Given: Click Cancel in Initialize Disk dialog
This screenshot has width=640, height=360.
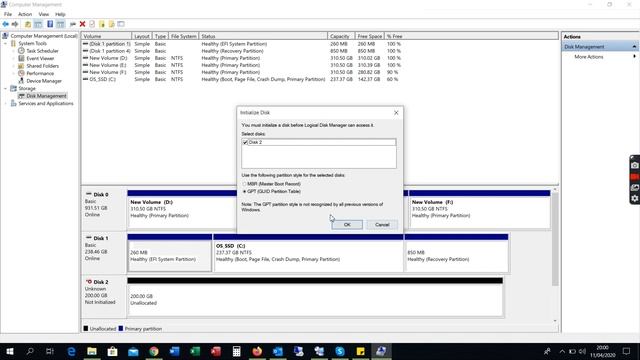Looking at the screenshot, I should pyautogui.click(x=382, y=225).
